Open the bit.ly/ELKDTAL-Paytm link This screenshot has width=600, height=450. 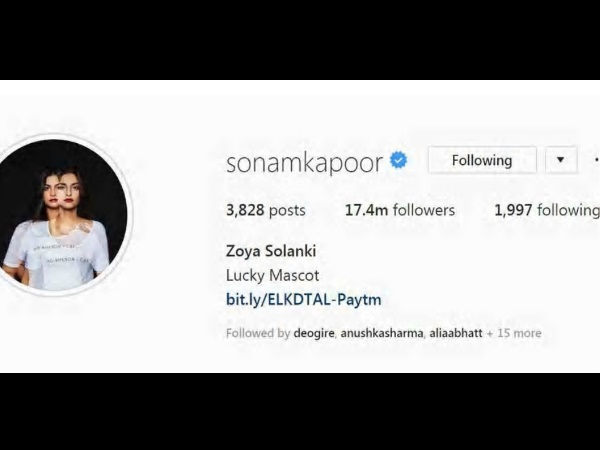click(x=303, y=299)
